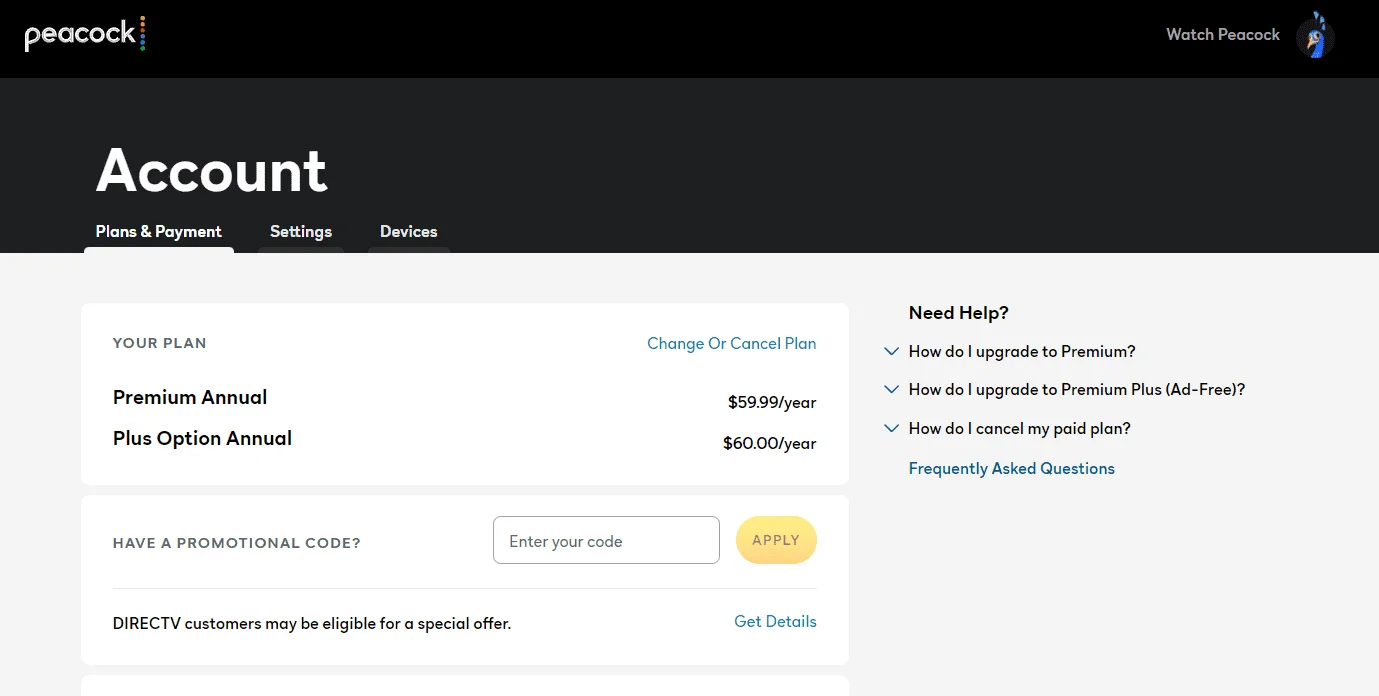This screenshot has height=696, width=1379.
Task: Switch to the Settings tab
Action: pyautogui.click(x=301, y=232)
